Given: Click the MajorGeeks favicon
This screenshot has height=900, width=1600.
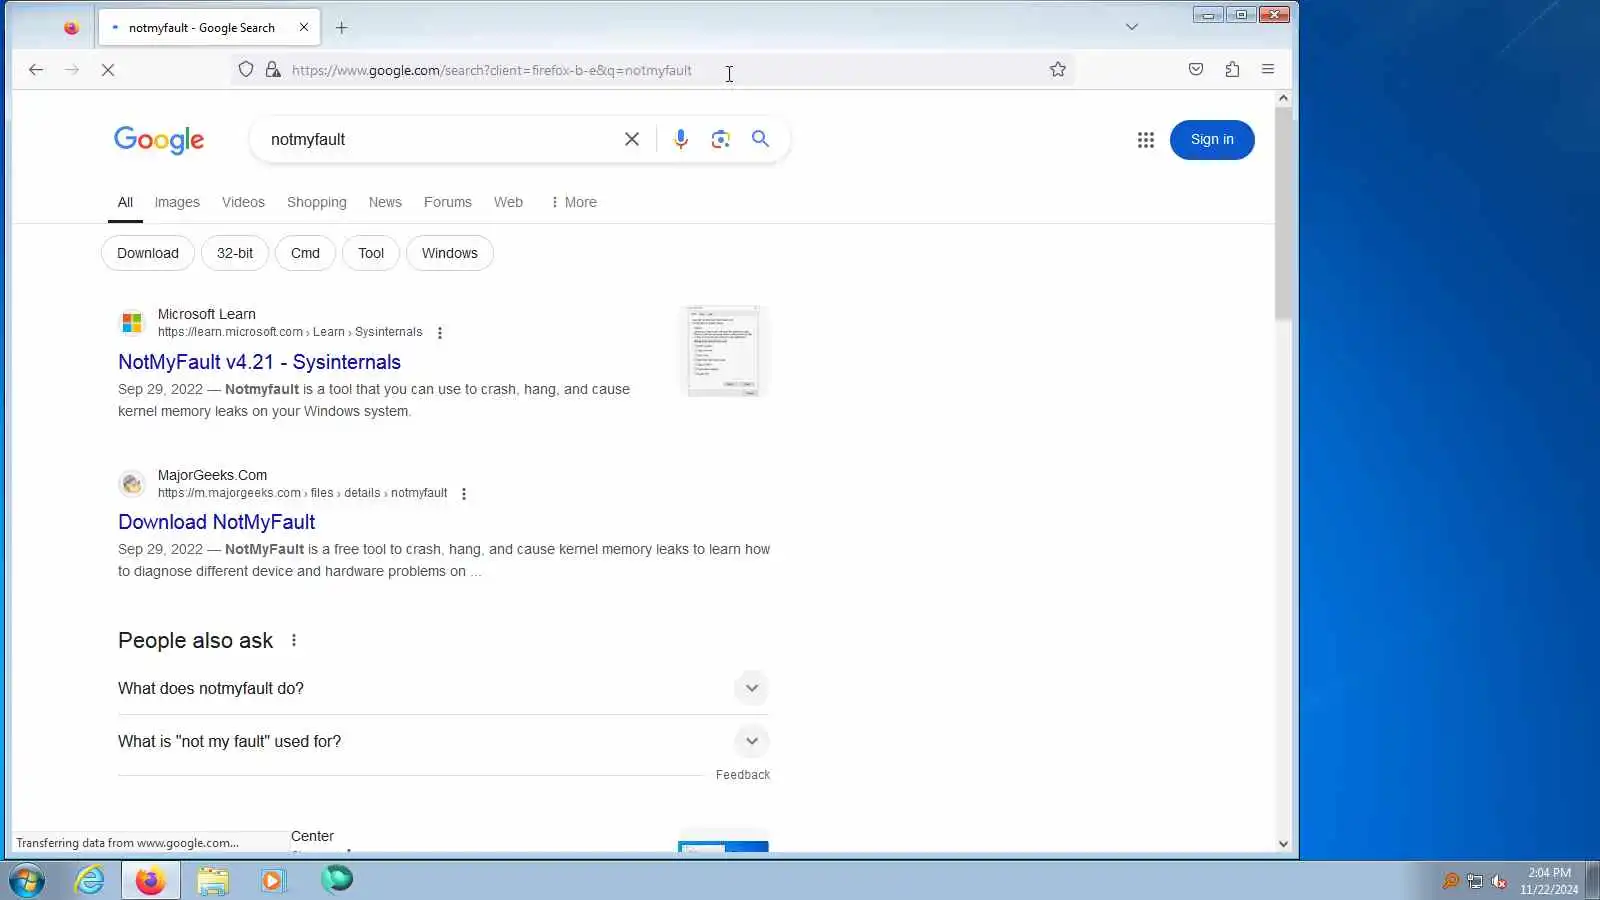Looking at the screenshot, I should pyautogui.click(x=132, y=484).
